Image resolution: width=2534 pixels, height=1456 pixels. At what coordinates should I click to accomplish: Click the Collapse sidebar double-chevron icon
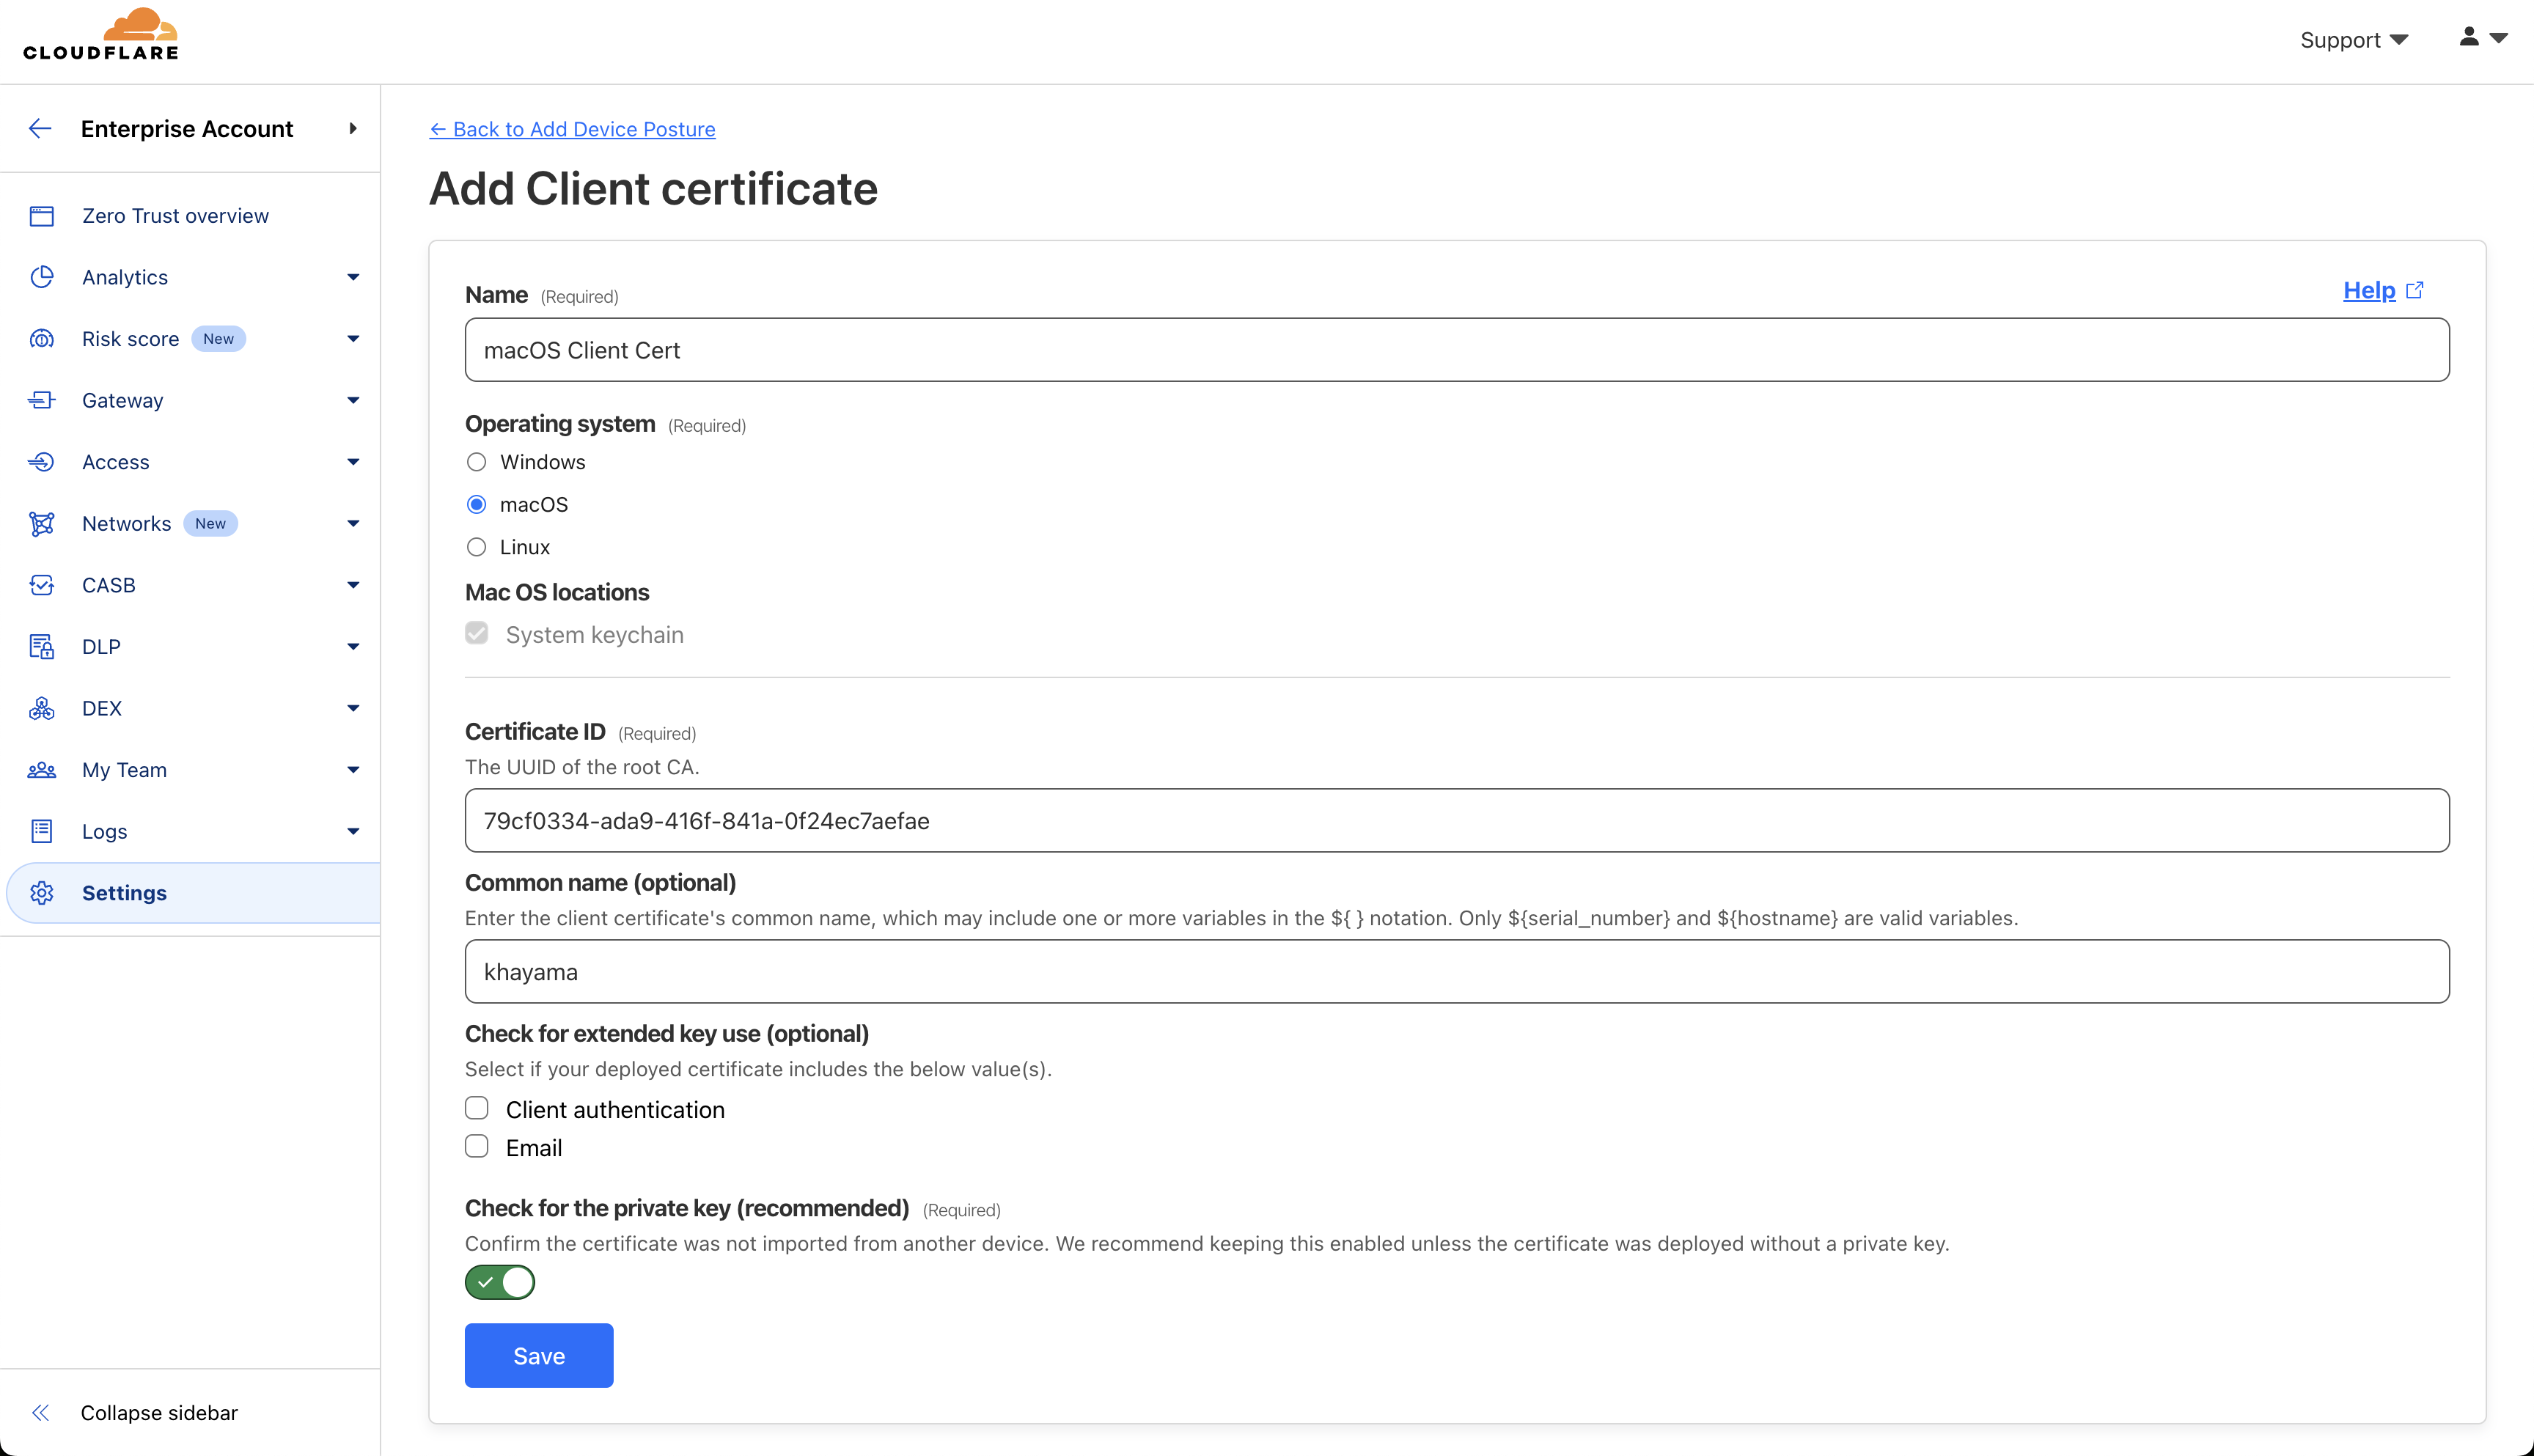[x=41, y=1412]
